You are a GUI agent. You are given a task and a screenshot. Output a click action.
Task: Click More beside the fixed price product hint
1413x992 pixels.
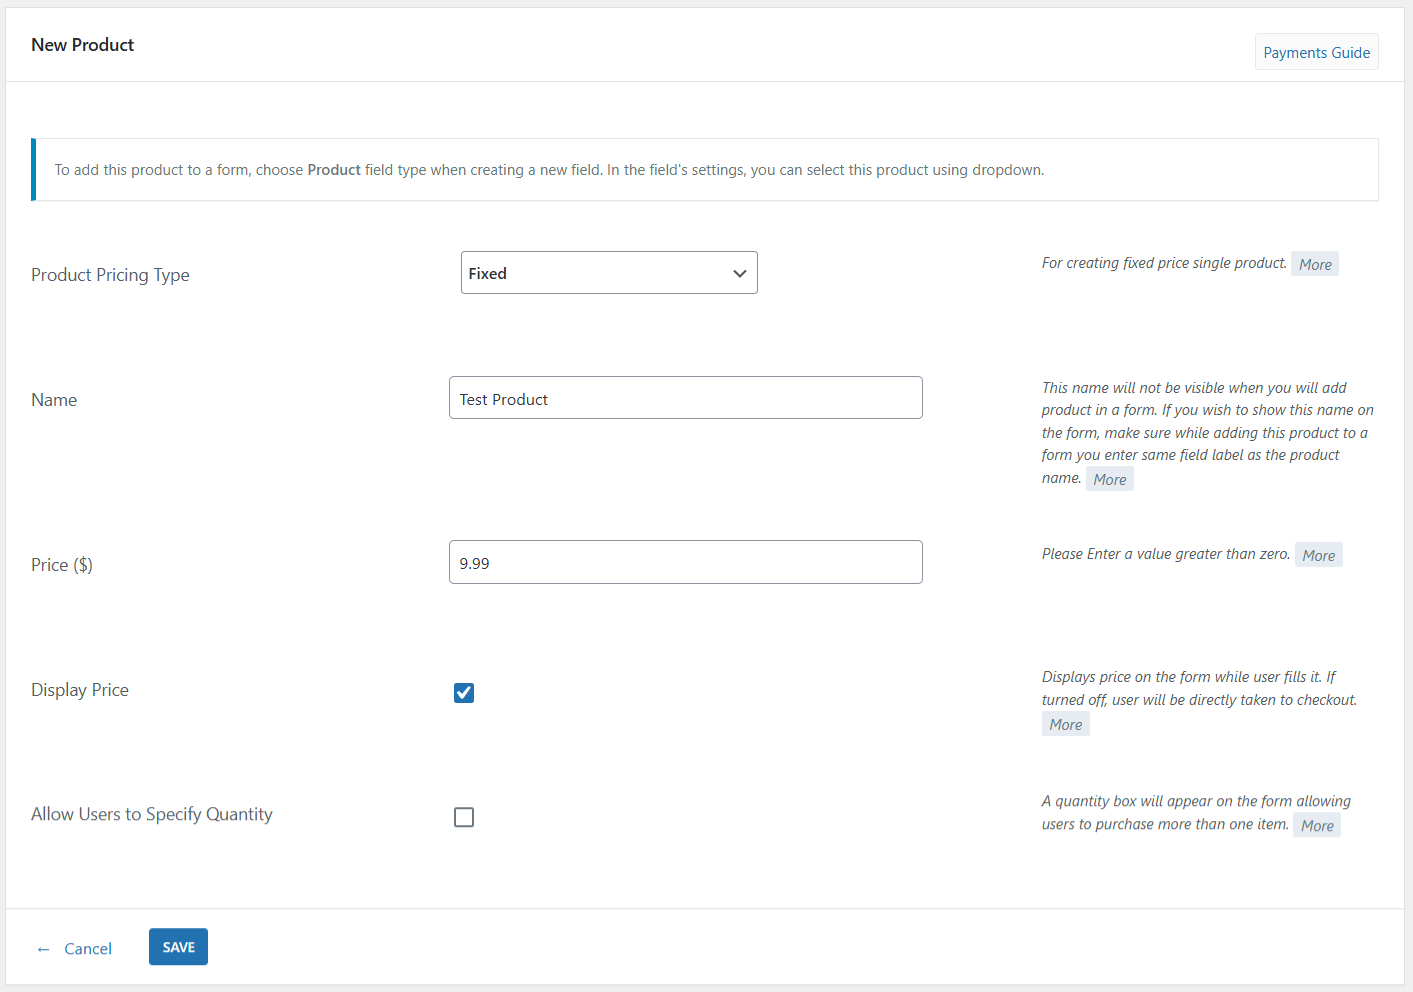point(1315,265)
